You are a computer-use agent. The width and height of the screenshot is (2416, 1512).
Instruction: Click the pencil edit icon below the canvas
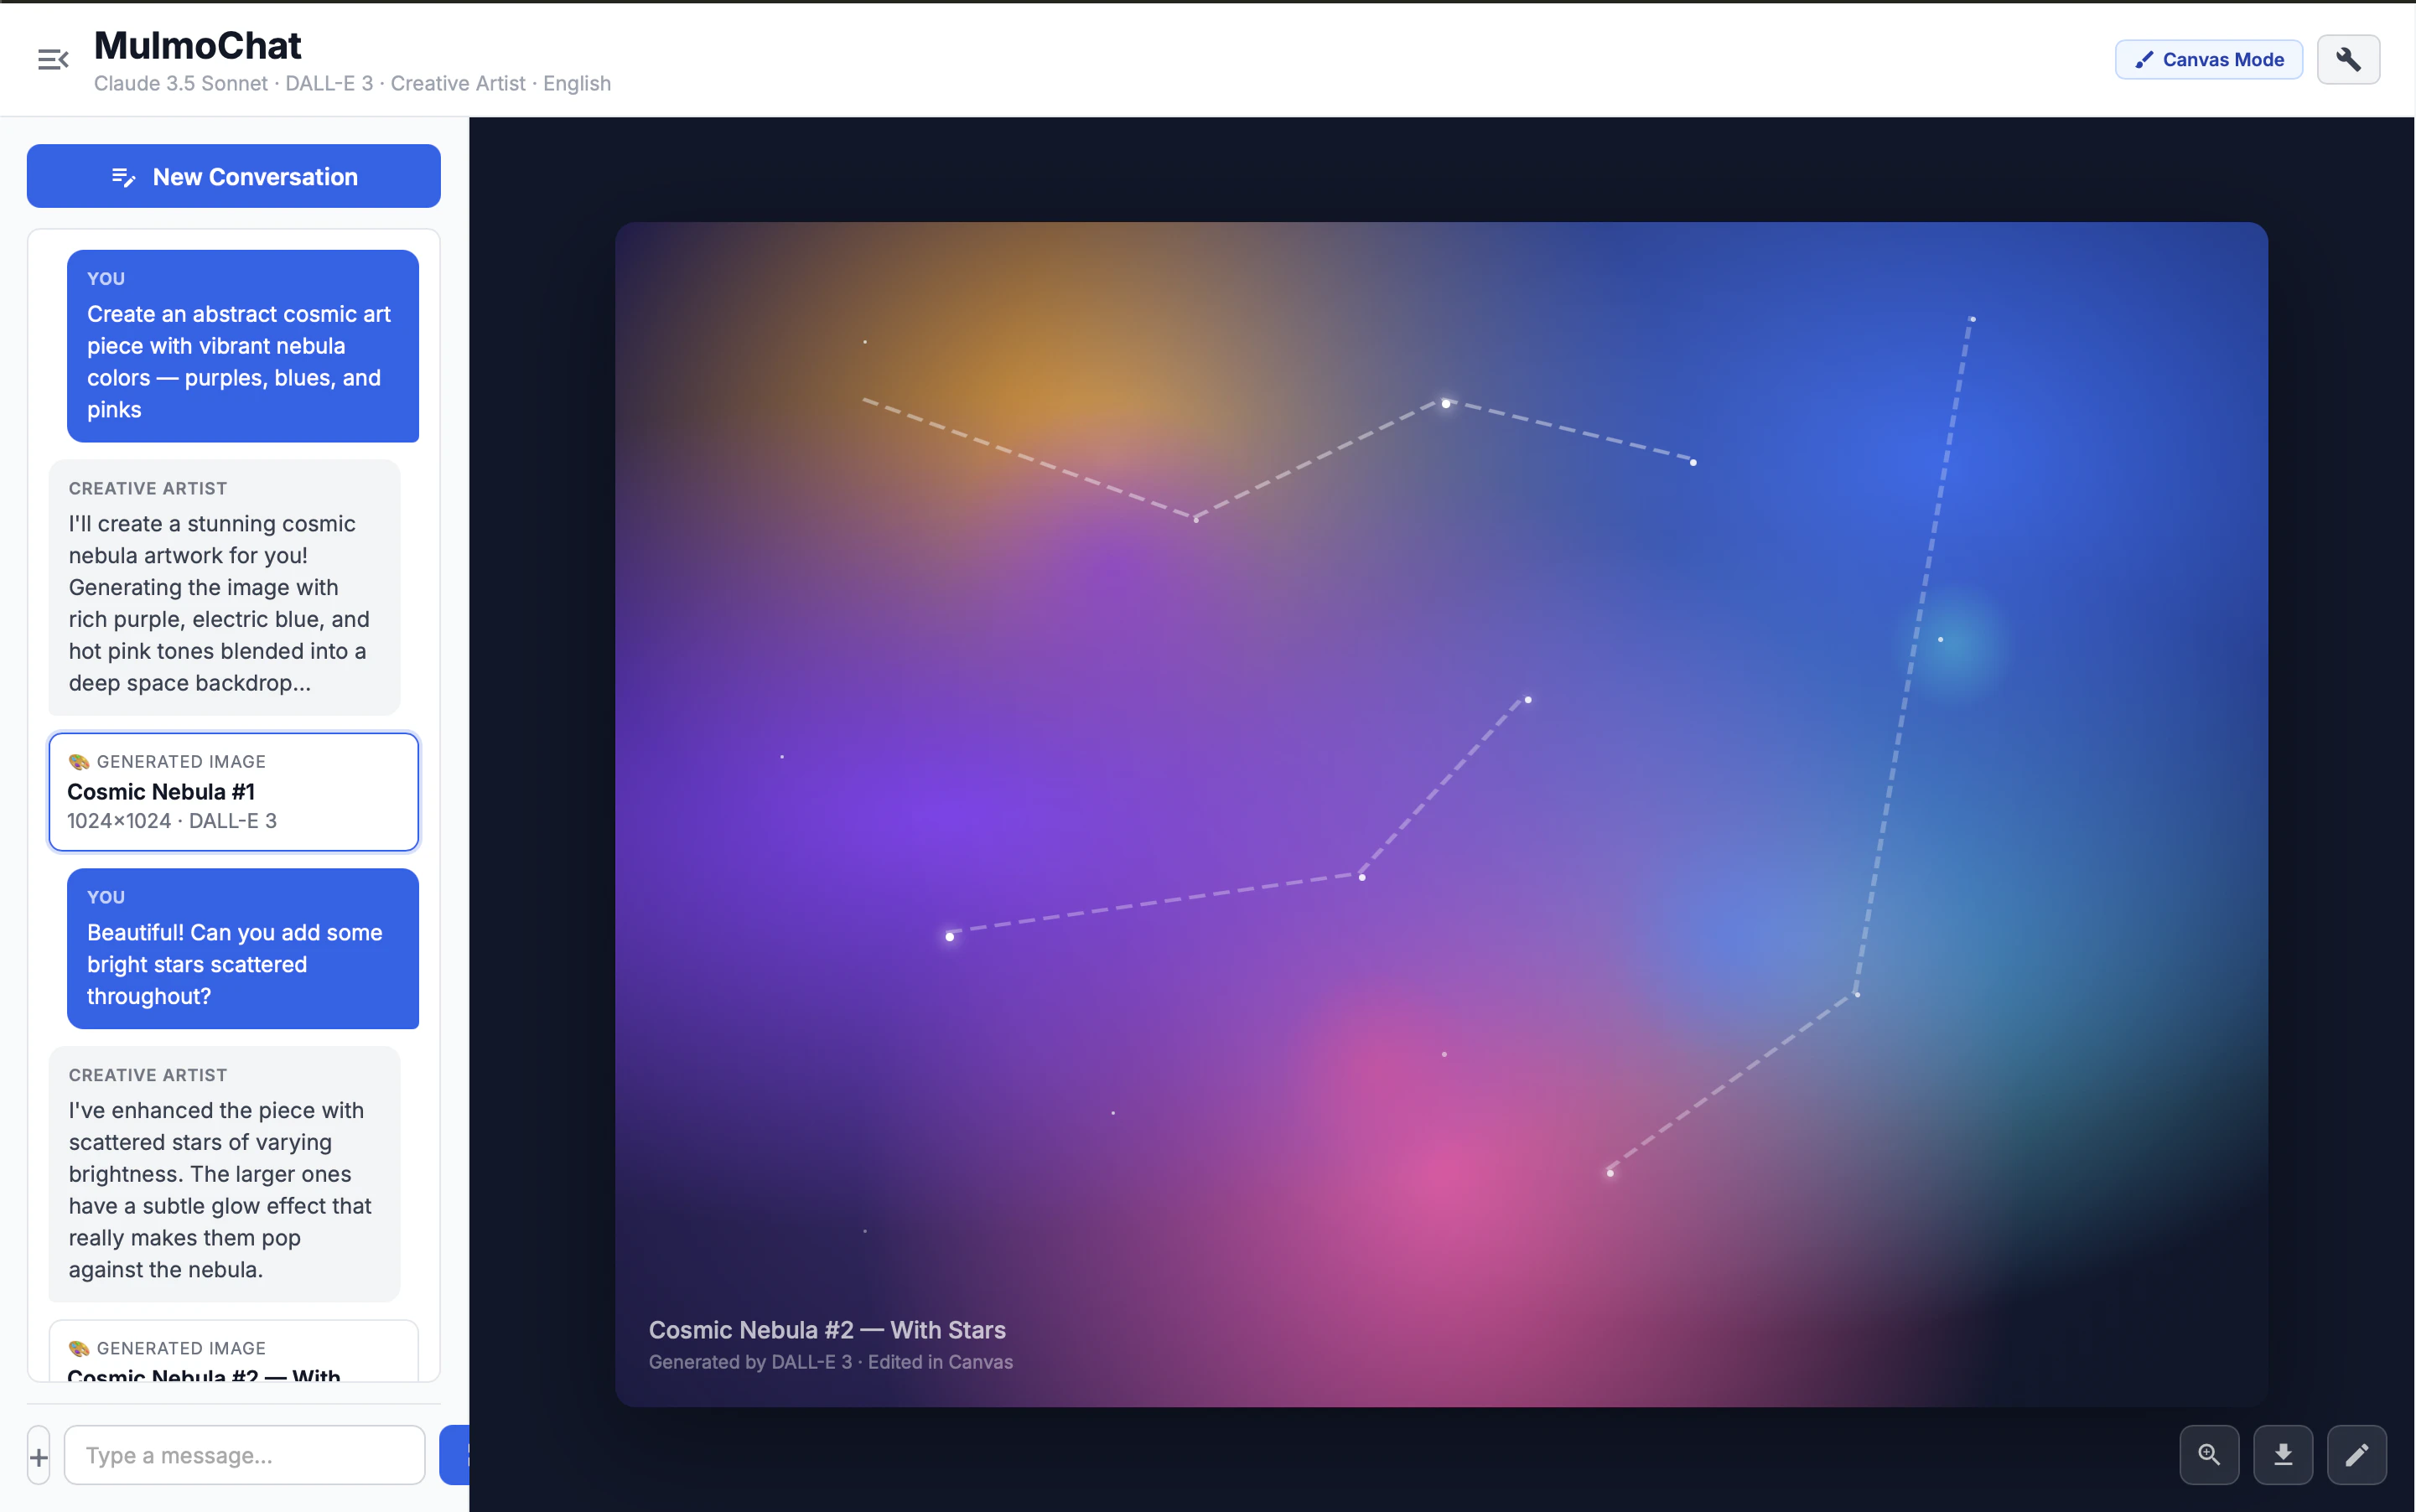point(2357,1454)
